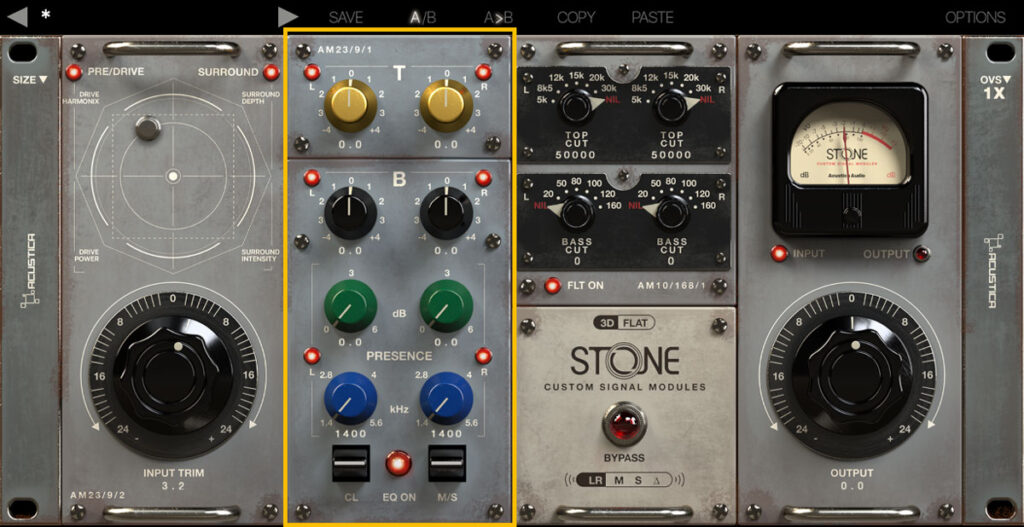Click the right BASS CUT selector knob
1024x527 pixels.
(x=672, y=212)
